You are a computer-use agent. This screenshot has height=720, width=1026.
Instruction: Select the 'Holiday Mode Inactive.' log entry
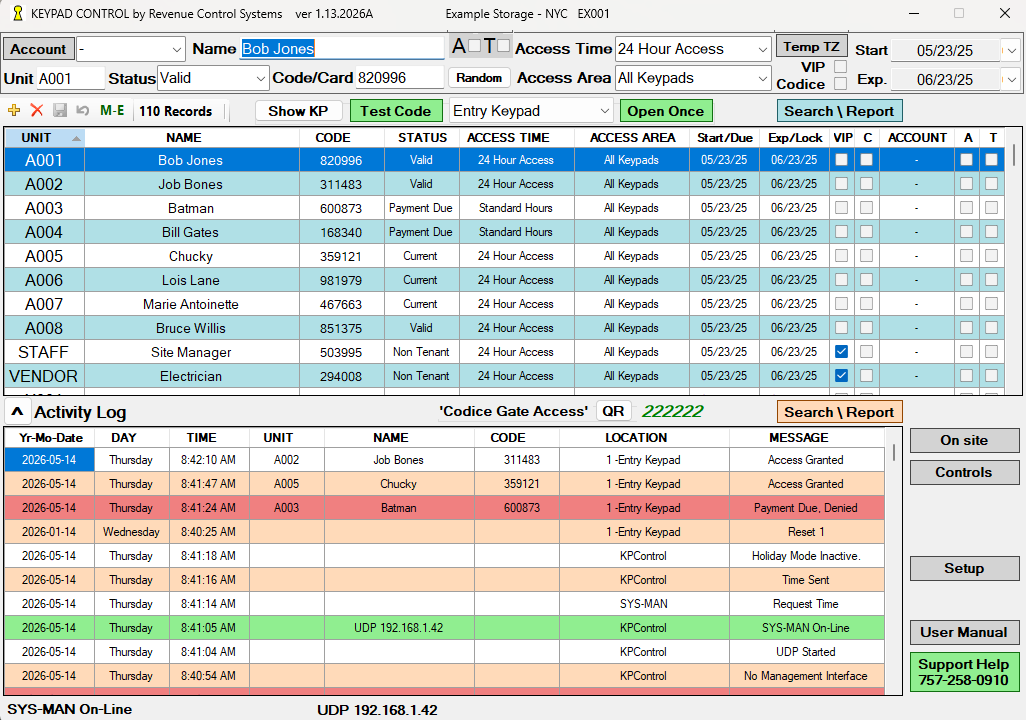tap(444, 556)
